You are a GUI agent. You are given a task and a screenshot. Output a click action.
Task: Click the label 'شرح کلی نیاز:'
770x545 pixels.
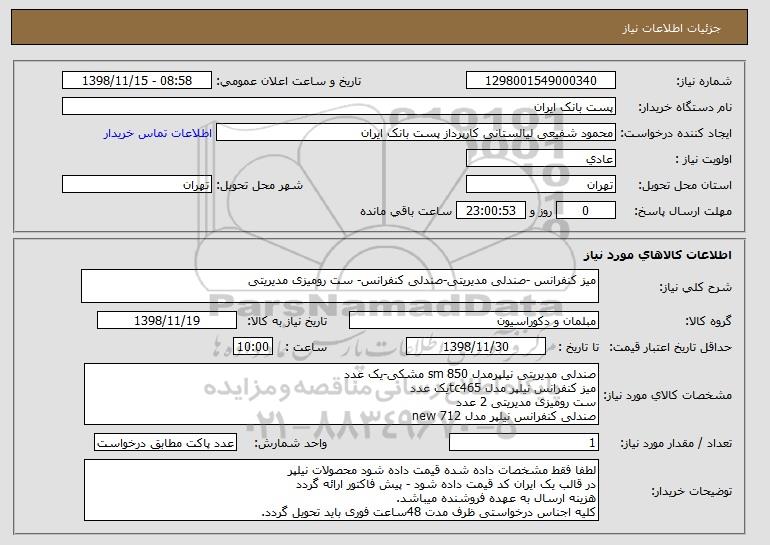(695, 287)
